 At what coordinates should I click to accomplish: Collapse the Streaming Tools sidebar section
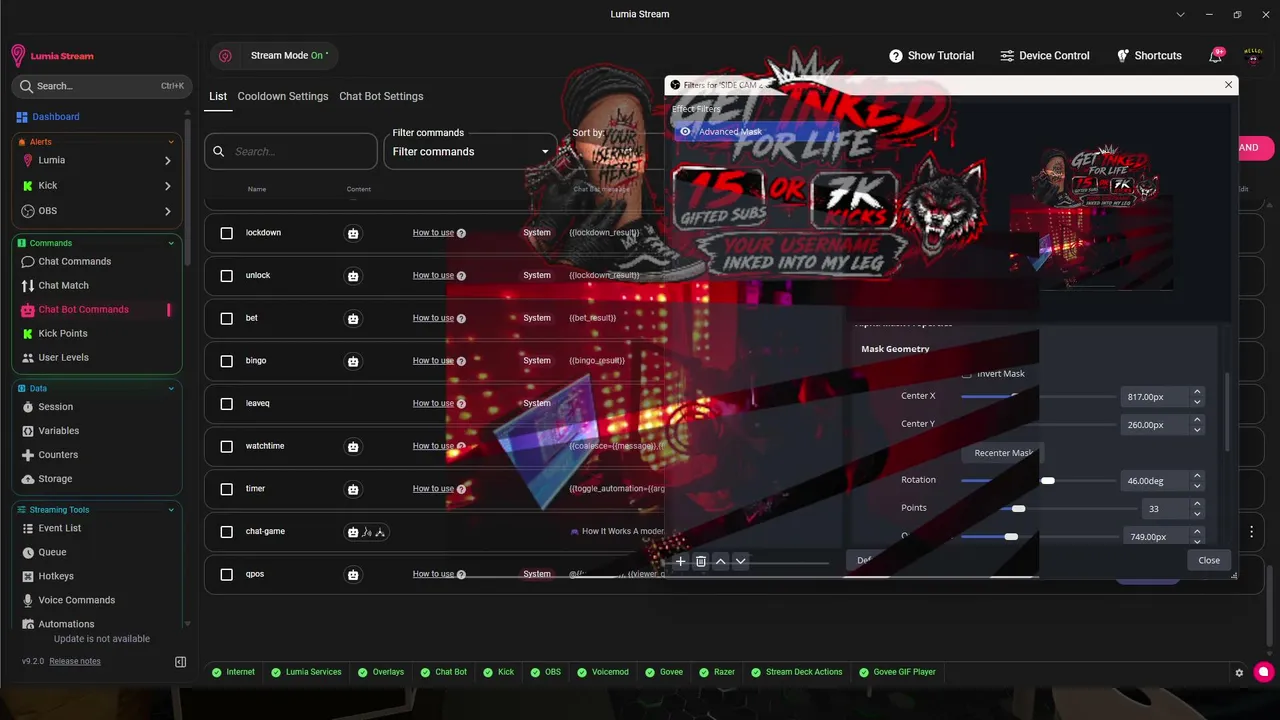[171, 510]
